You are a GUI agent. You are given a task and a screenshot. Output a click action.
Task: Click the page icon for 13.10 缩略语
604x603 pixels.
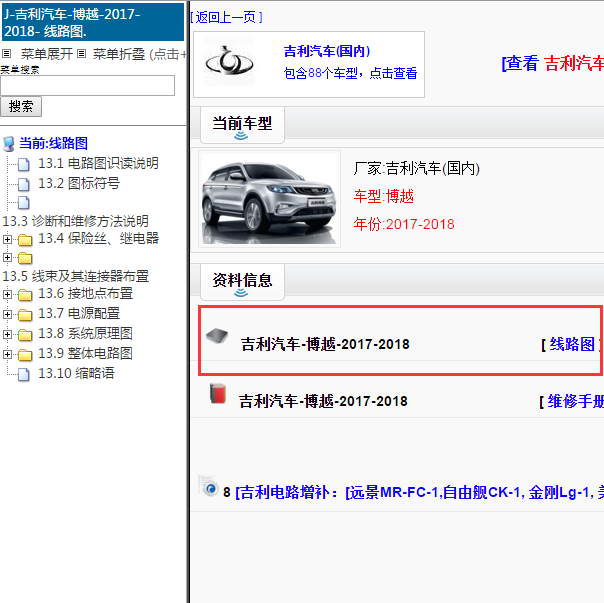[x=24, y=374]
